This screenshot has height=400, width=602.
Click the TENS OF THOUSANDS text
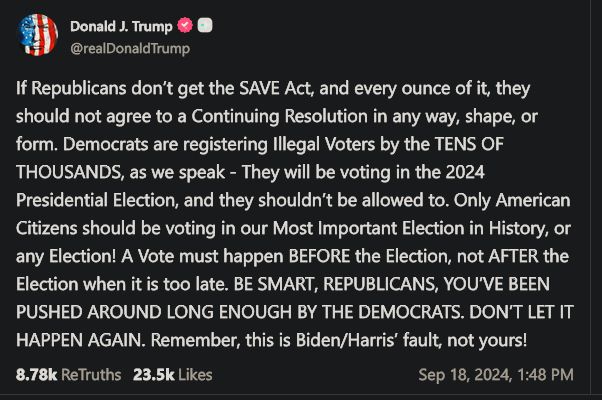260,158
